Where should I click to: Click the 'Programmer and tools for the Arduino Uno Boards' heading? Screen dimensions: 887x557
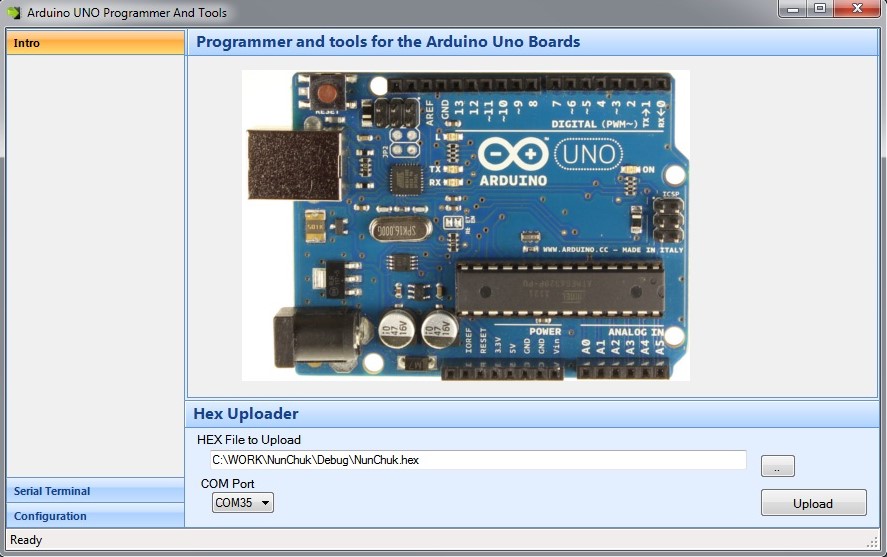click(x=388, y=42)
